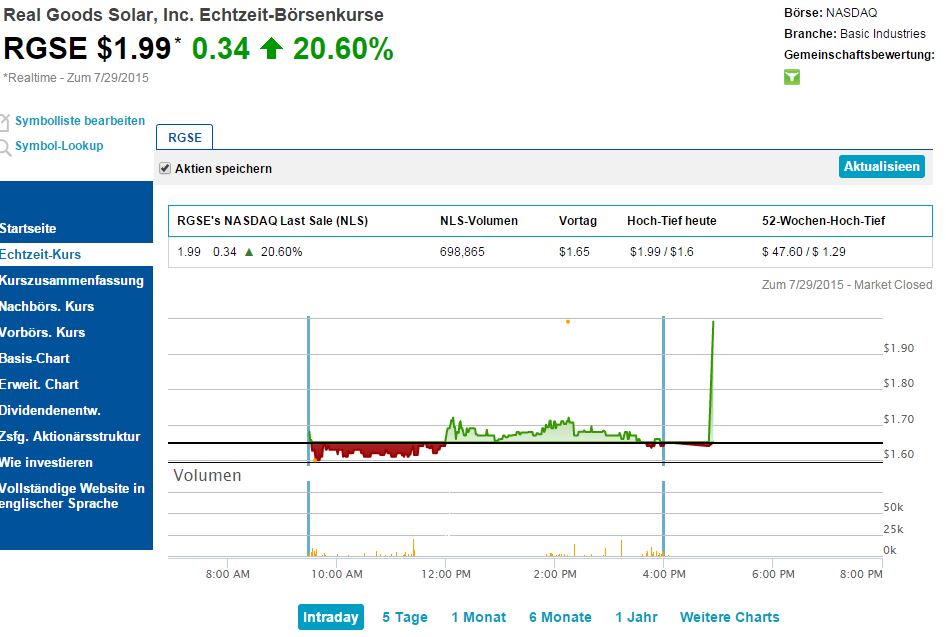Screen dimensions: 946x637
Task: Click the RGSE's NASDAQ Last Sale header
Action: pos(273,221)
